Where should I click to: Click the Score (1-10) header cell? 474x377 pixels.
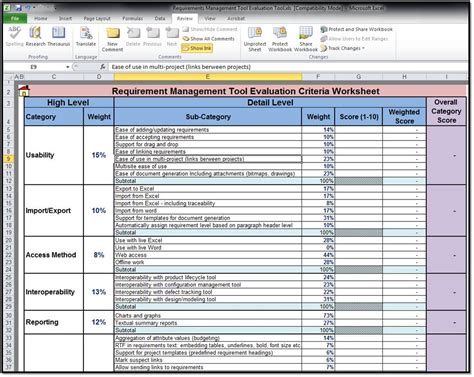coord(359,117)
